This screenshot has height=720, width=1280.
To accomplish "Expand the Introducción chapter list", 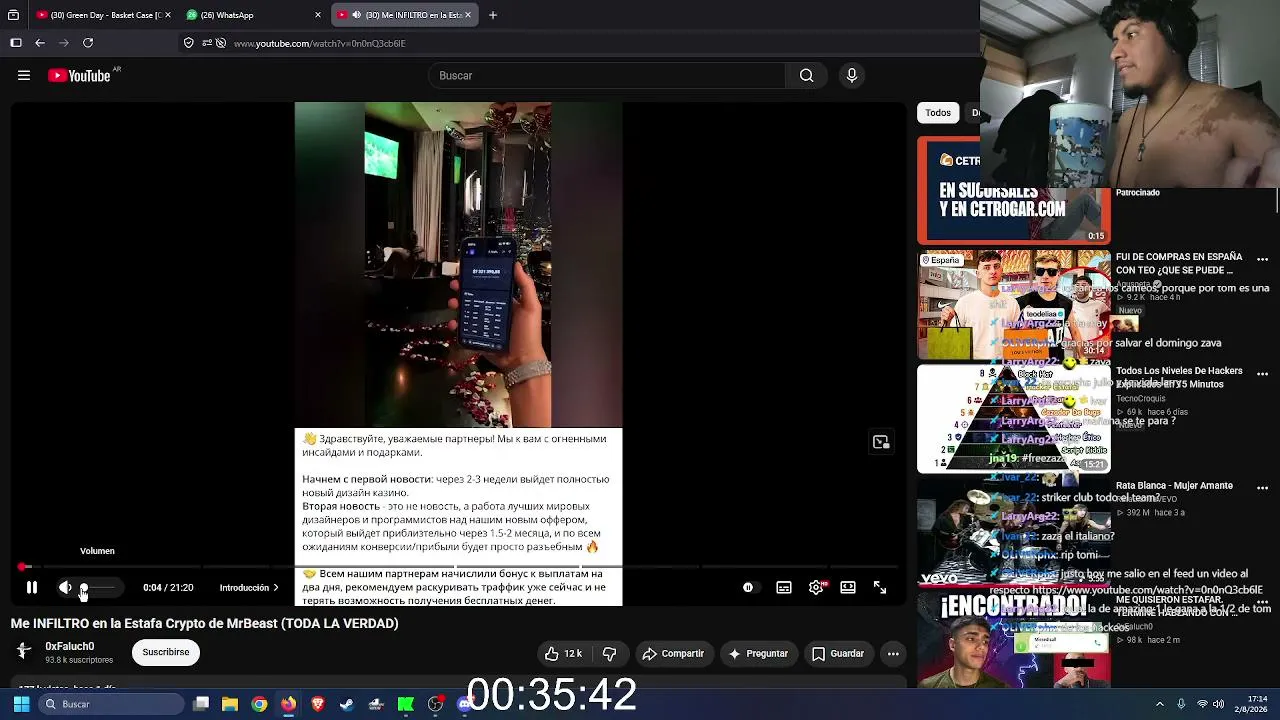I will point(249,588).
